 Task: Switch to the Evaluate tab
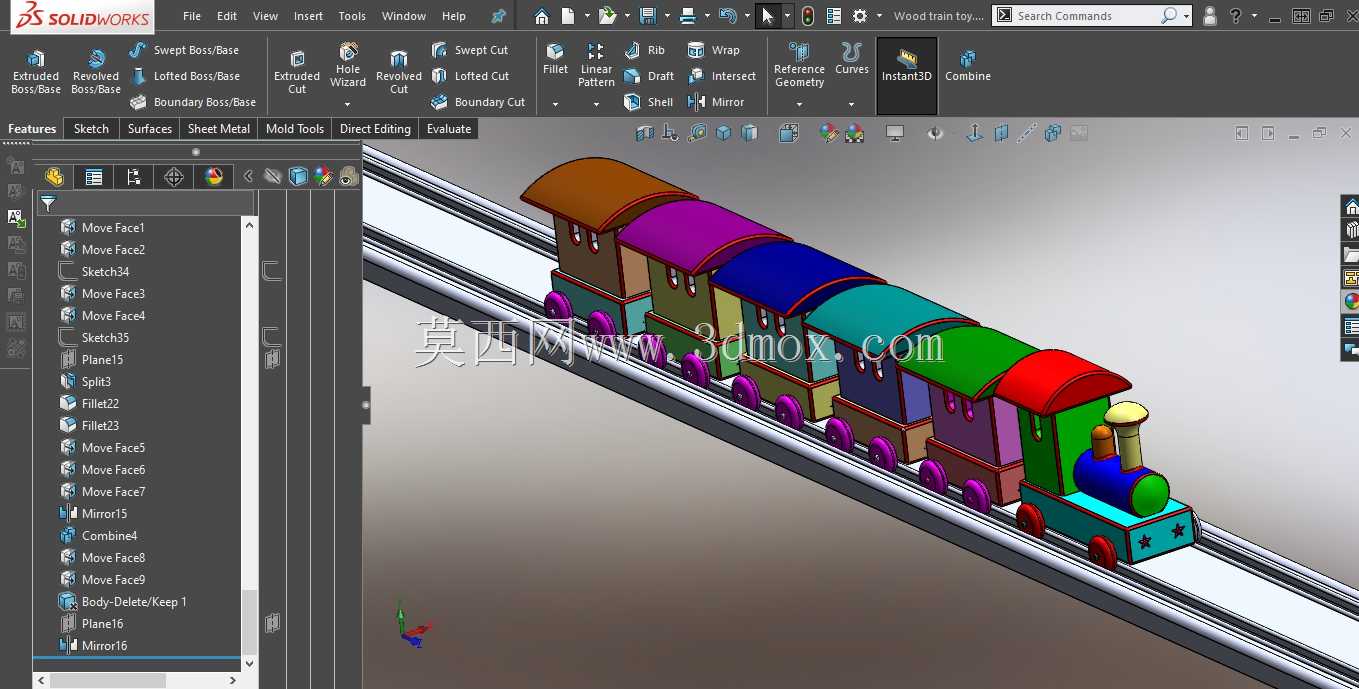(449, 128)
